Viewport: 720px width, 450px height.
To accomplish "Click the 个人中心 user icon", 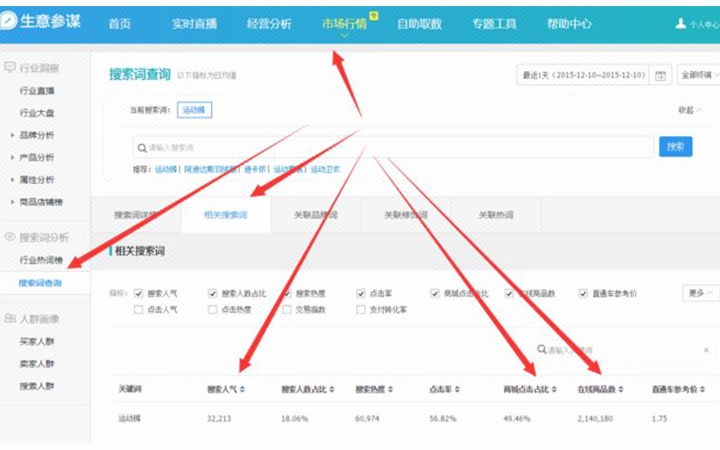I will (x=681, y=23).
